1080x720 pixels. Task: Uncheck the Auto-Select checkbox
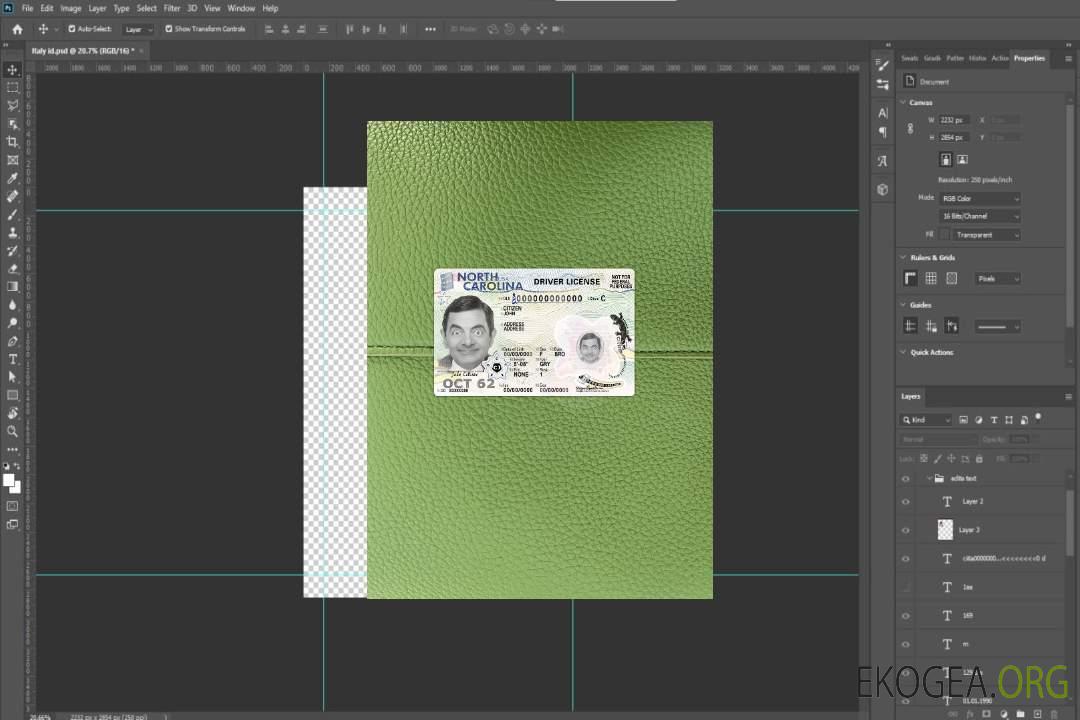click(x=70, y=29)
